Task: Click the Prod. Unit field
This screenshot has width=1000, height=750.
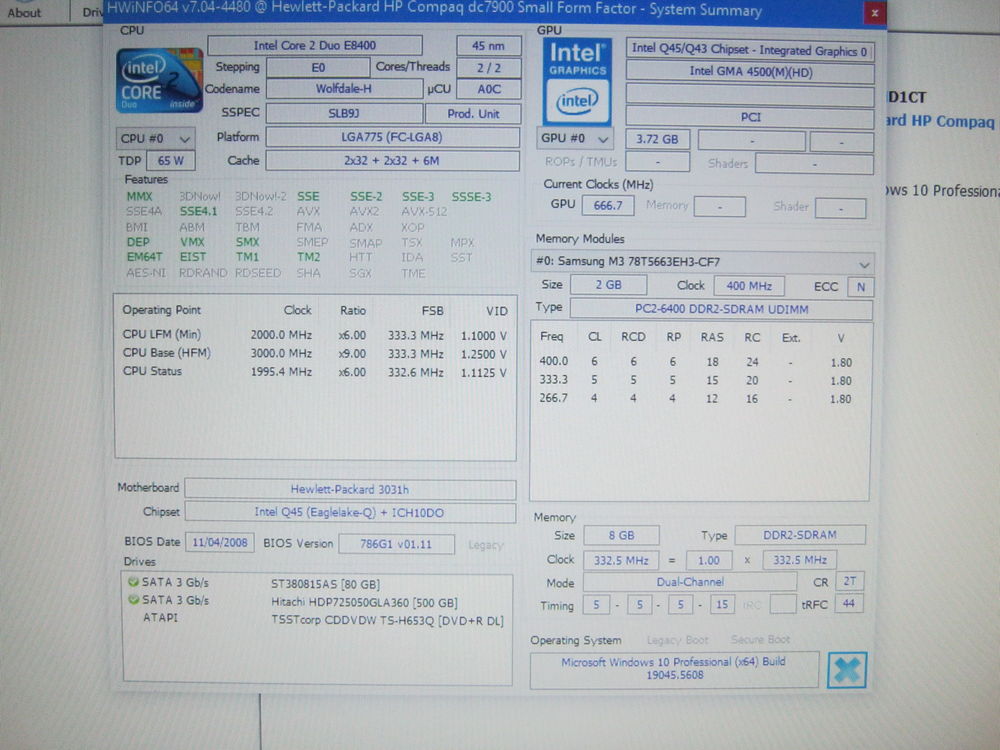Action: (473, 114)
